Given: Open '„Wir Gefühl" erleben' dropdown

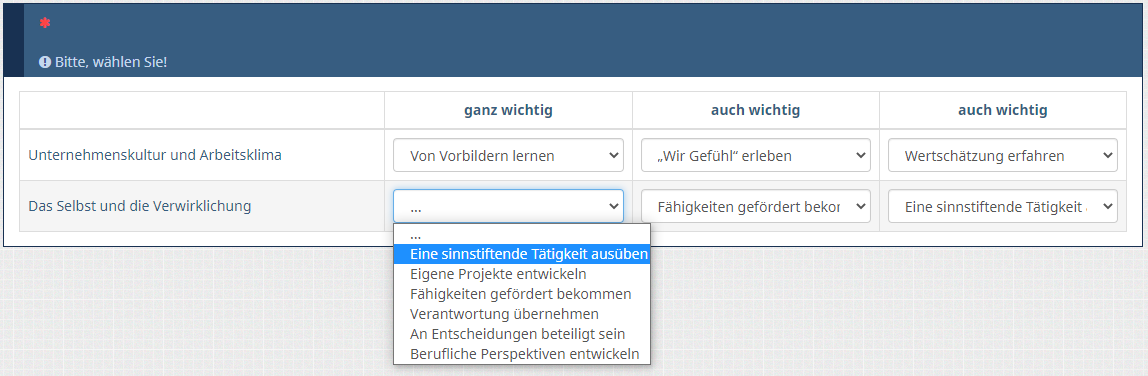Looking at the screenshot, I should pyautogui.click(x=756, y=155).
